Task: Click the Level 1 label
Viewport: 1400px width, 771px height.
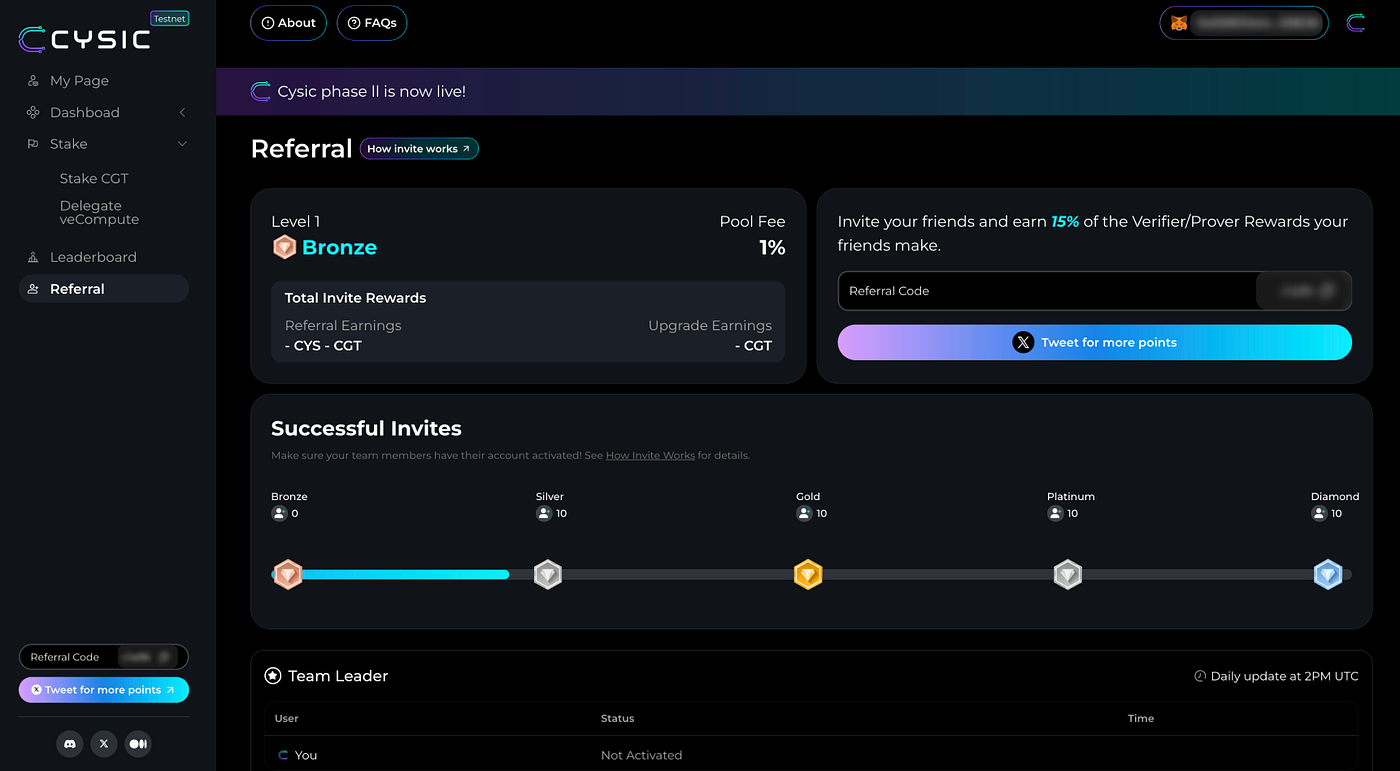Action: pyautogui.click(x=296, y=222)
